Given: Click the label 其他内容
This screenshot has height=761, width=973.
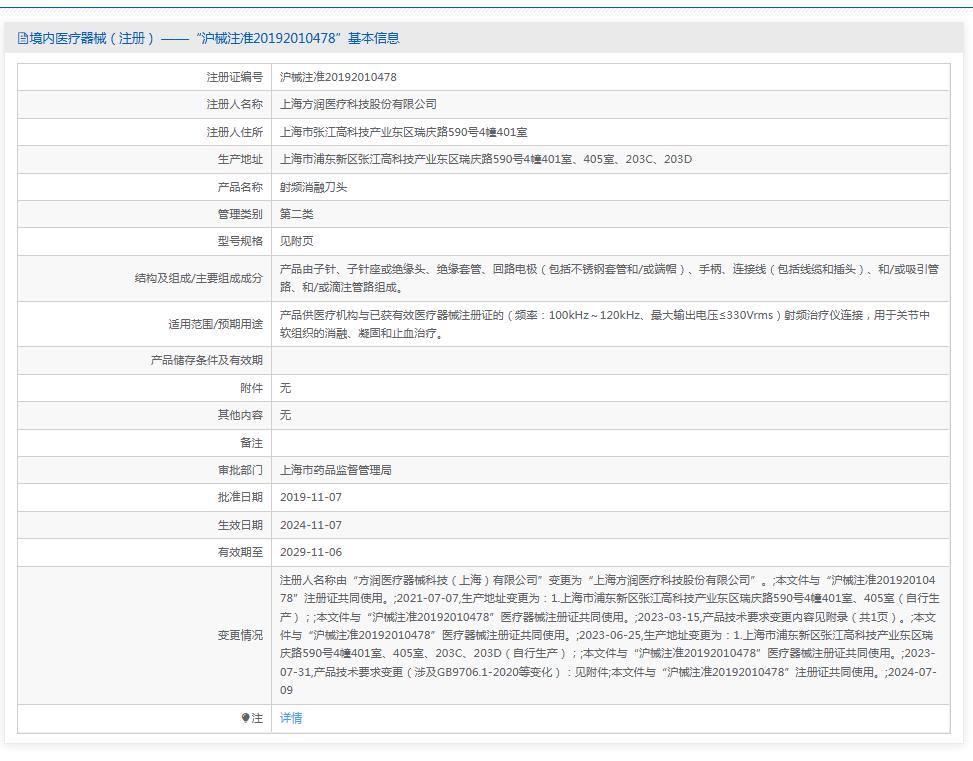Looking at the screenshot, I should coord(240,415).
